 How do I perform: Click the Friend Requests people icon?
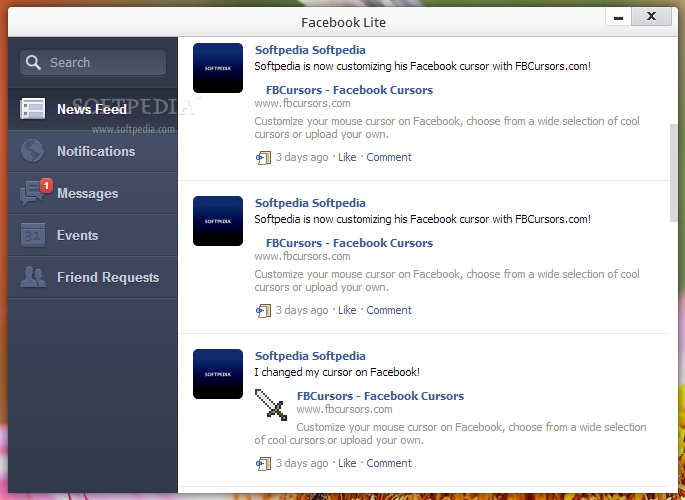32,277
